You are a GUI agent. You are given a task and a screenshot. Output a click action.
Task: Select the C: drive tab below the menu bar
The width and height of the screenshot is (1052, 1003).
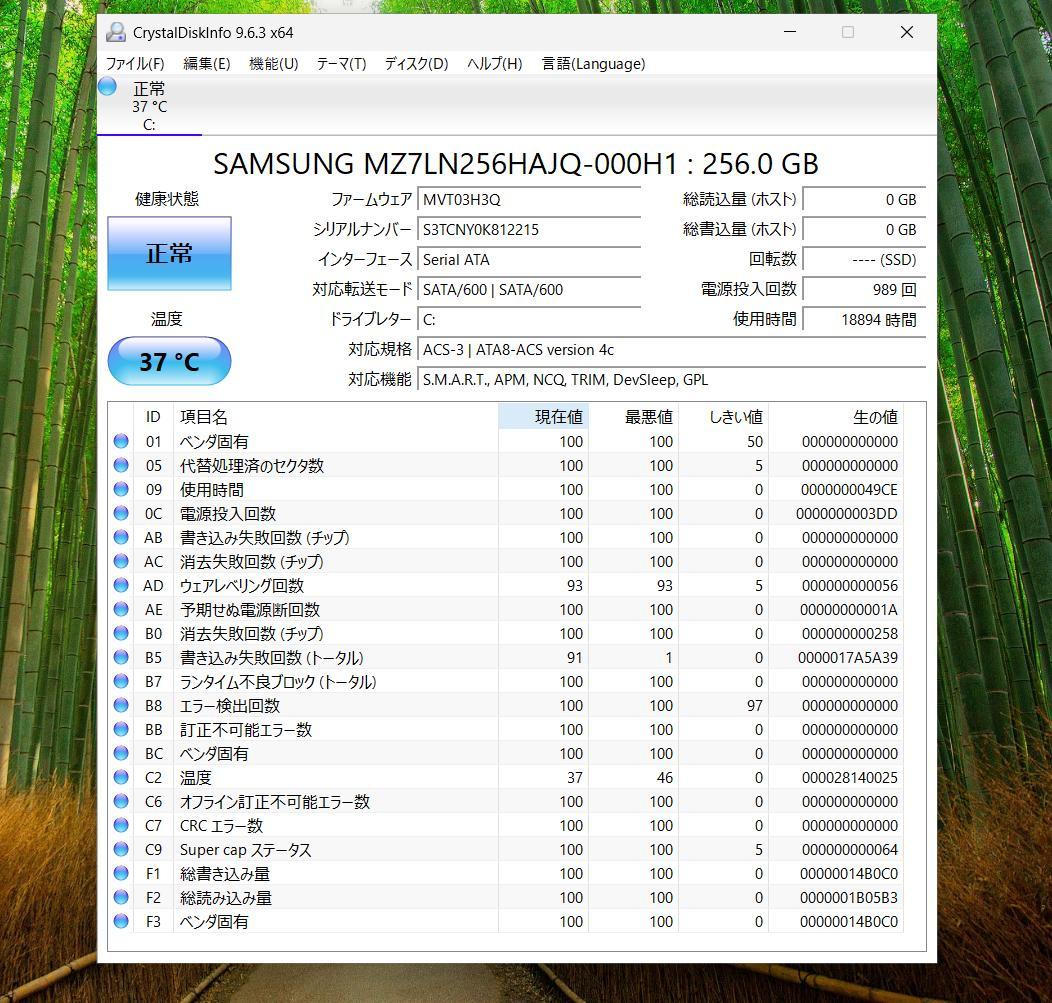(x=148, y=105)
